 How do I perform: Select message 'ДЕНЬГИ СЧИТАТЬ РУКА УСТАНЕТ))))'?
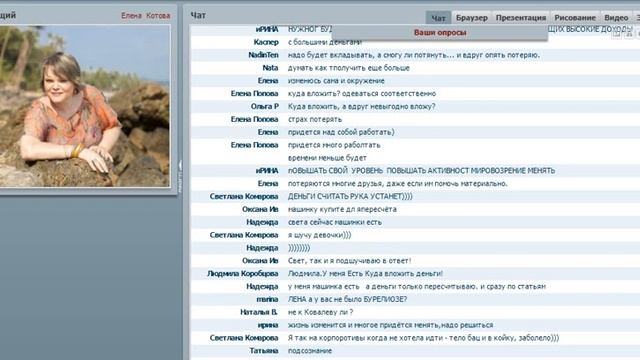pyautogui.click(x=350, y=196)
